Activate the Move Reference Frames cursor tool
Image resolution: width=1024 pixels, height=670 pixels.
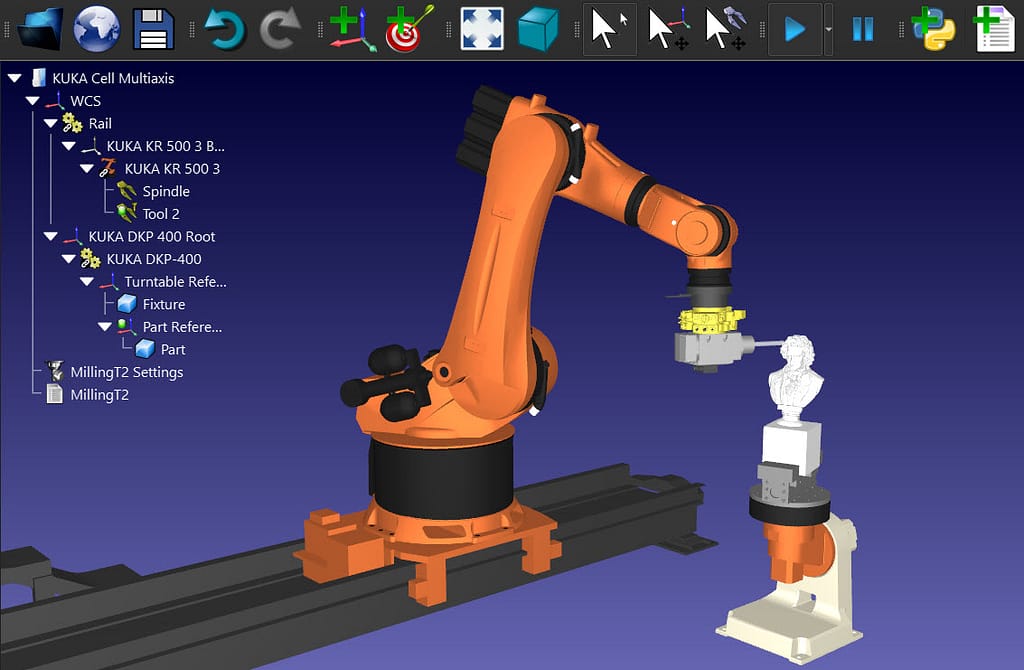pyautogui.click(x=669, y=27)
